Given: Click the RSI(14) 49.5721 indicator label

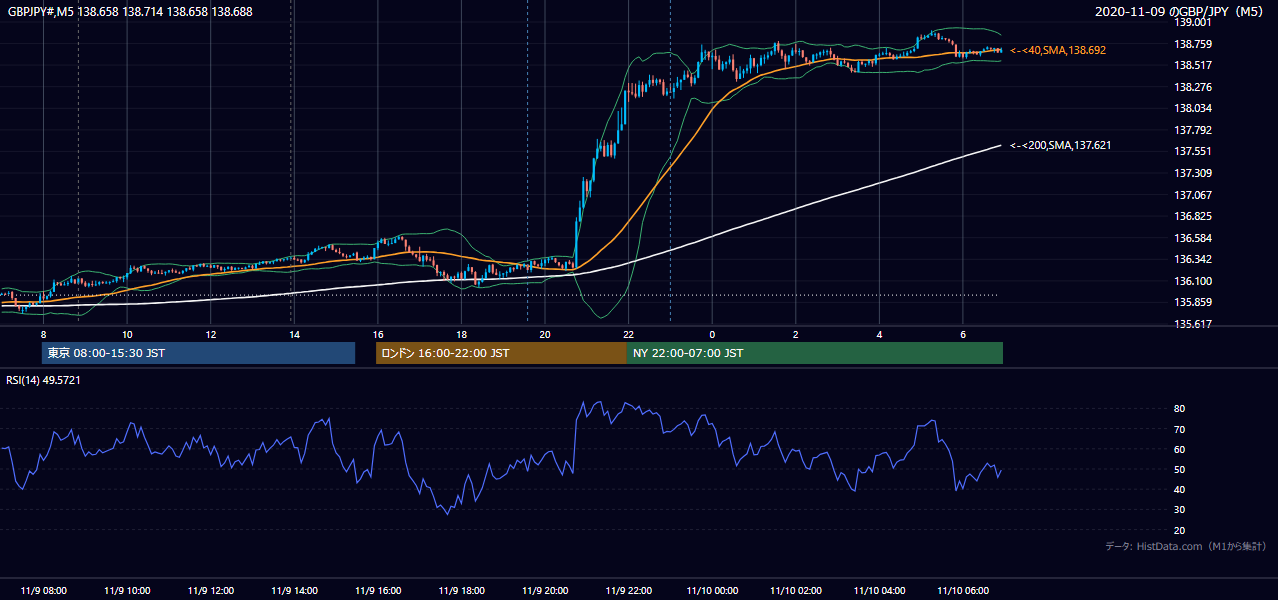Looking at the screenshot, I should point(43,380).
